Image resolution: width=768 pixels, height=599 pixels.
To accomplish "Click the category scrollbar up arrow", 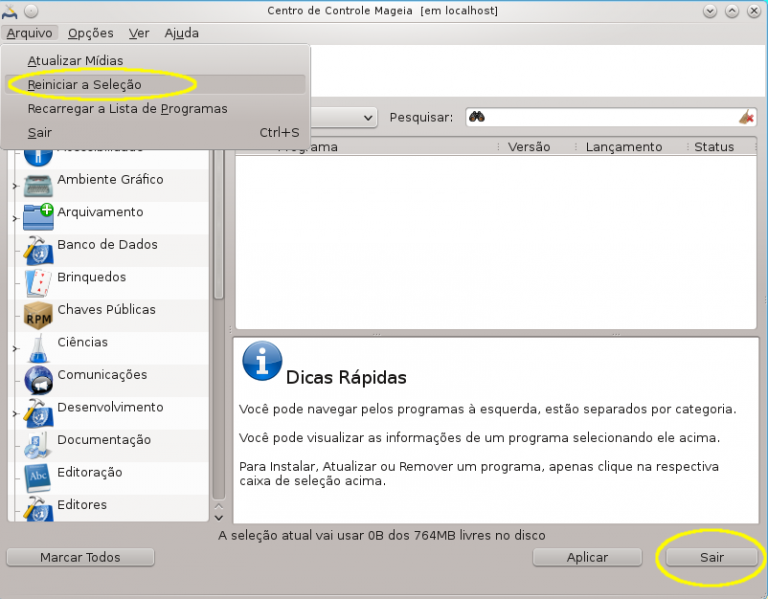I will pos(219,506).
